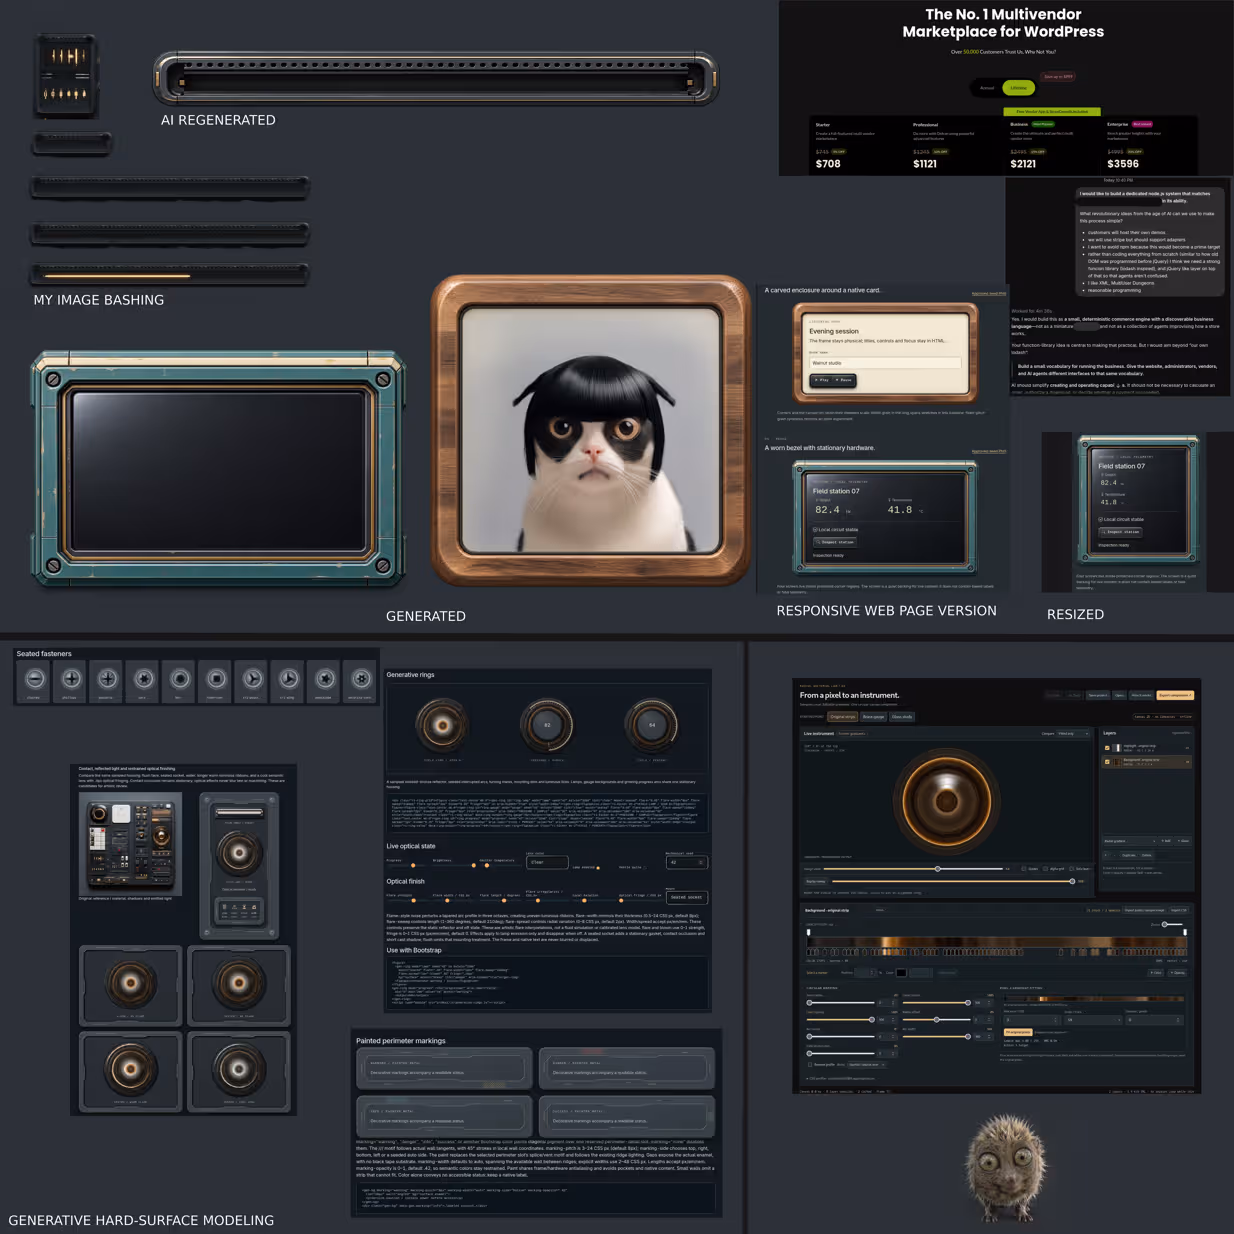The image size is (1234, 1234).
Task: Select the hex socket fastener icon
Action: coord(180,679)
